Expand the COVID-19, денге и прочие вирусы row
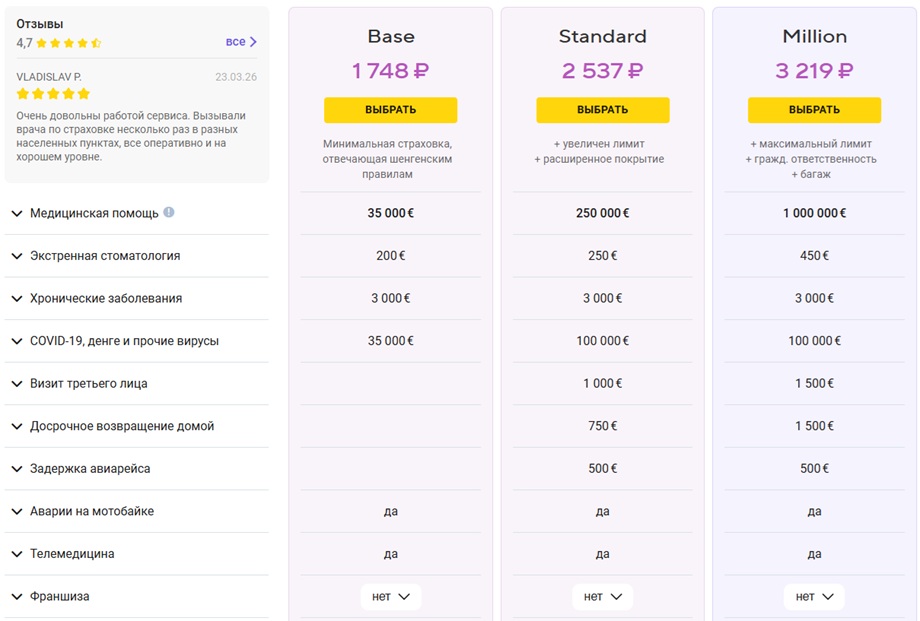This screenshot has height=621, width=920. [137, 341]
